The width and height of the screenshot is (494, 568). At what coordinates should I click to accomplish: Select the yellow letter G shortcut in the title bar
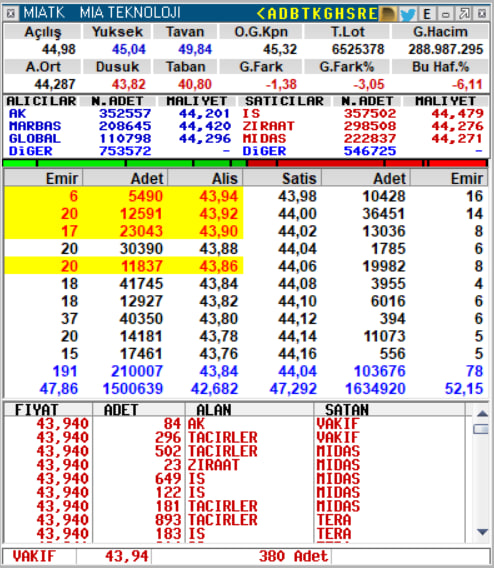point(327,14)
